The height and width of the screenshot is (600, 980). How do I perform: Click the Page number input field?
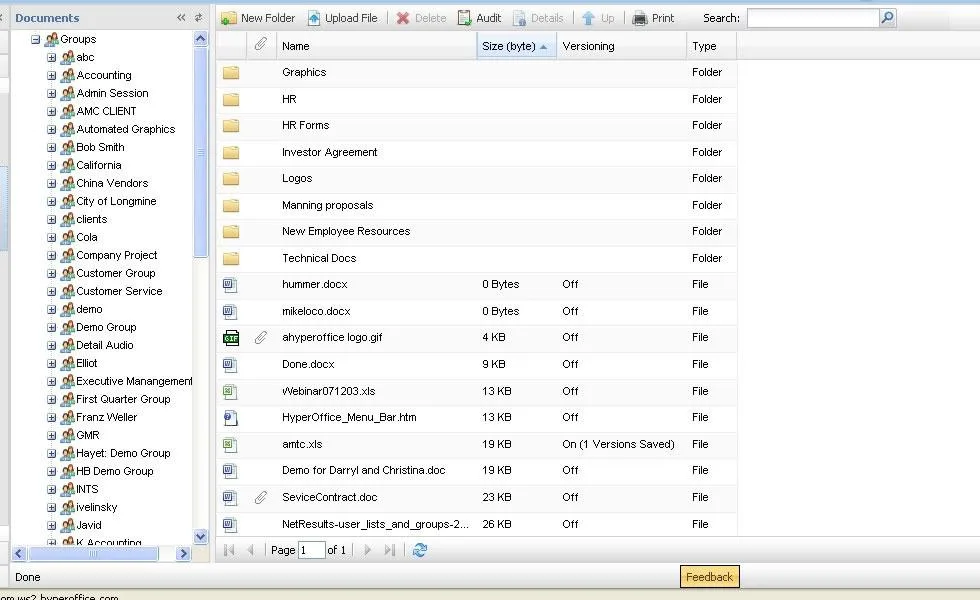[x=311, y=550]
